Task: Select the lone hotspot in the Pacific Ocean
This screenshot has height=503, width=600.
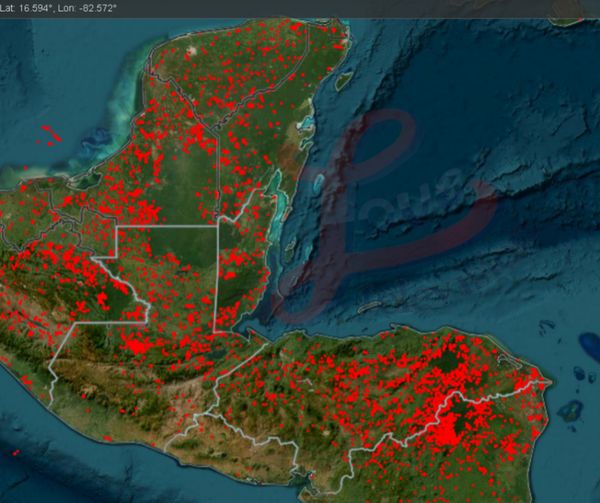Action: click(x=15, y=454)
